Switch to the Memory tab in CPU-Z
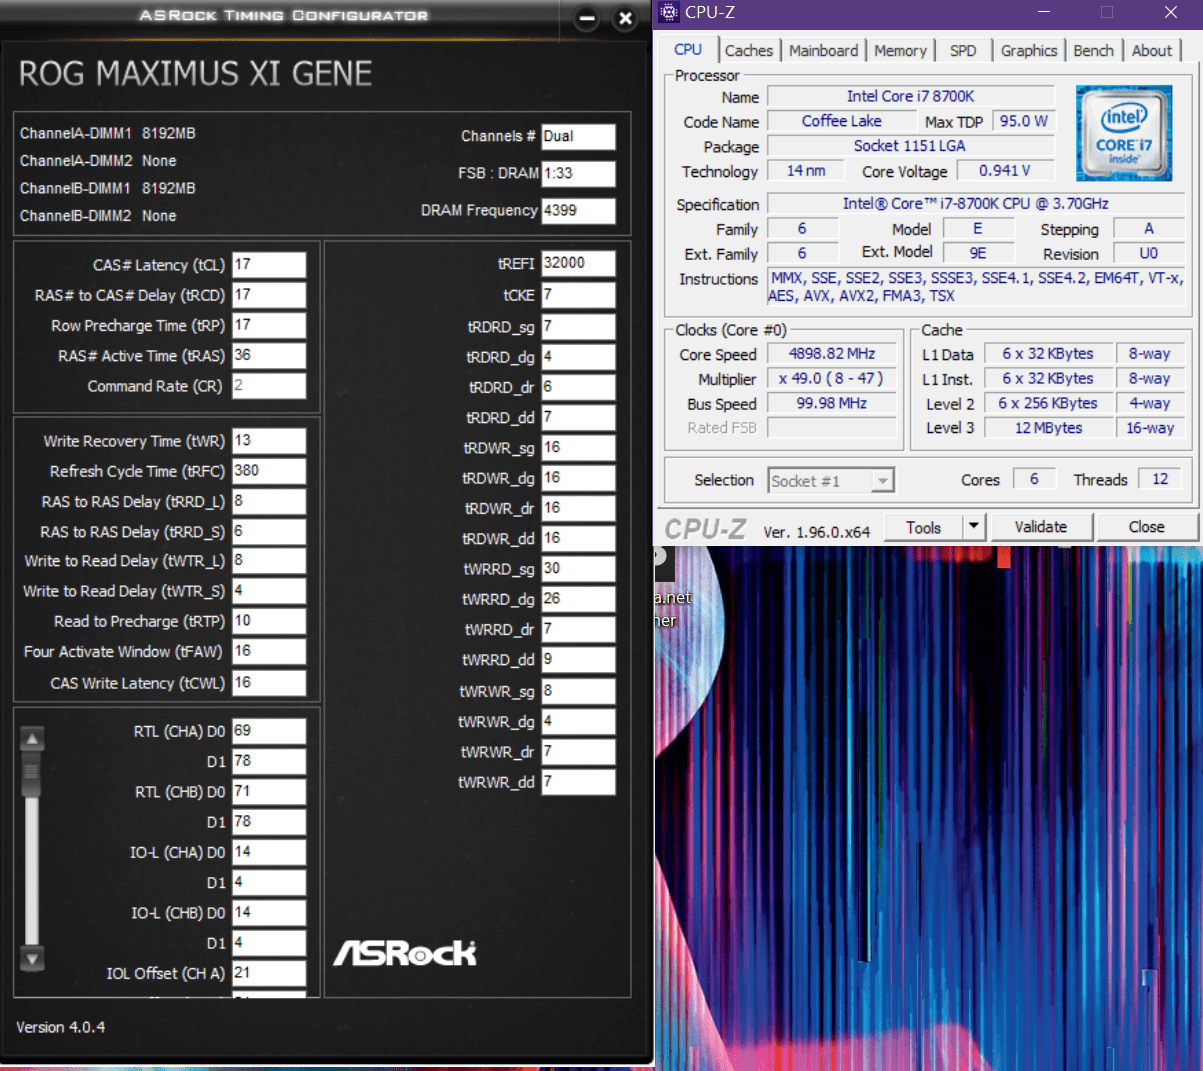This screenshot has height=1071, width=1203. (900, 51)
